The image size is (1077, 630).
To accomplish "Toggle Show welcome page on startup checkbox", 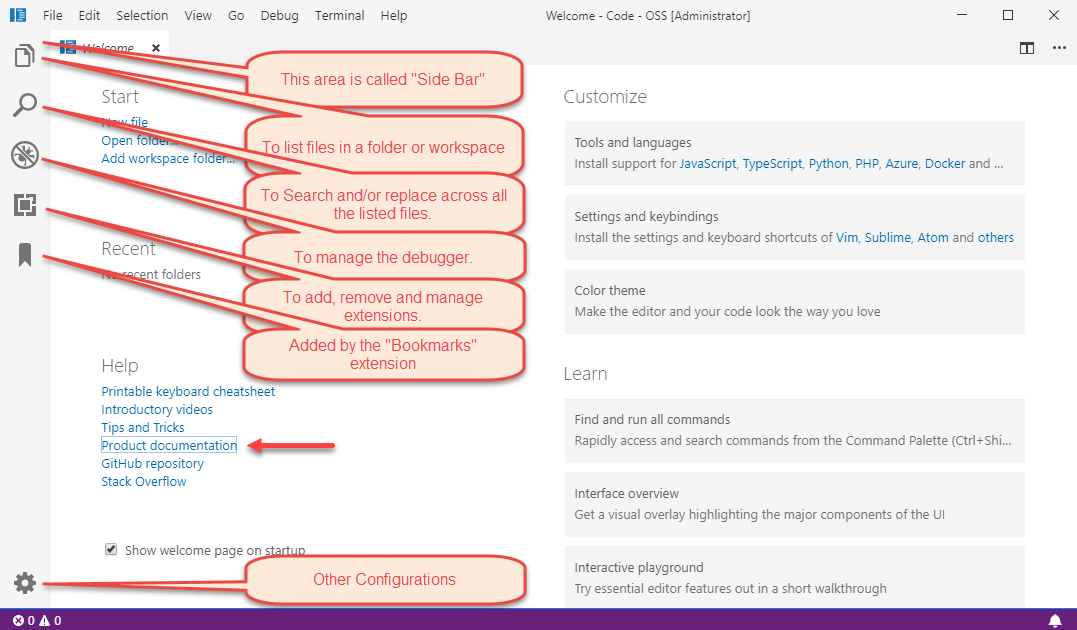I will pos(111,550).
